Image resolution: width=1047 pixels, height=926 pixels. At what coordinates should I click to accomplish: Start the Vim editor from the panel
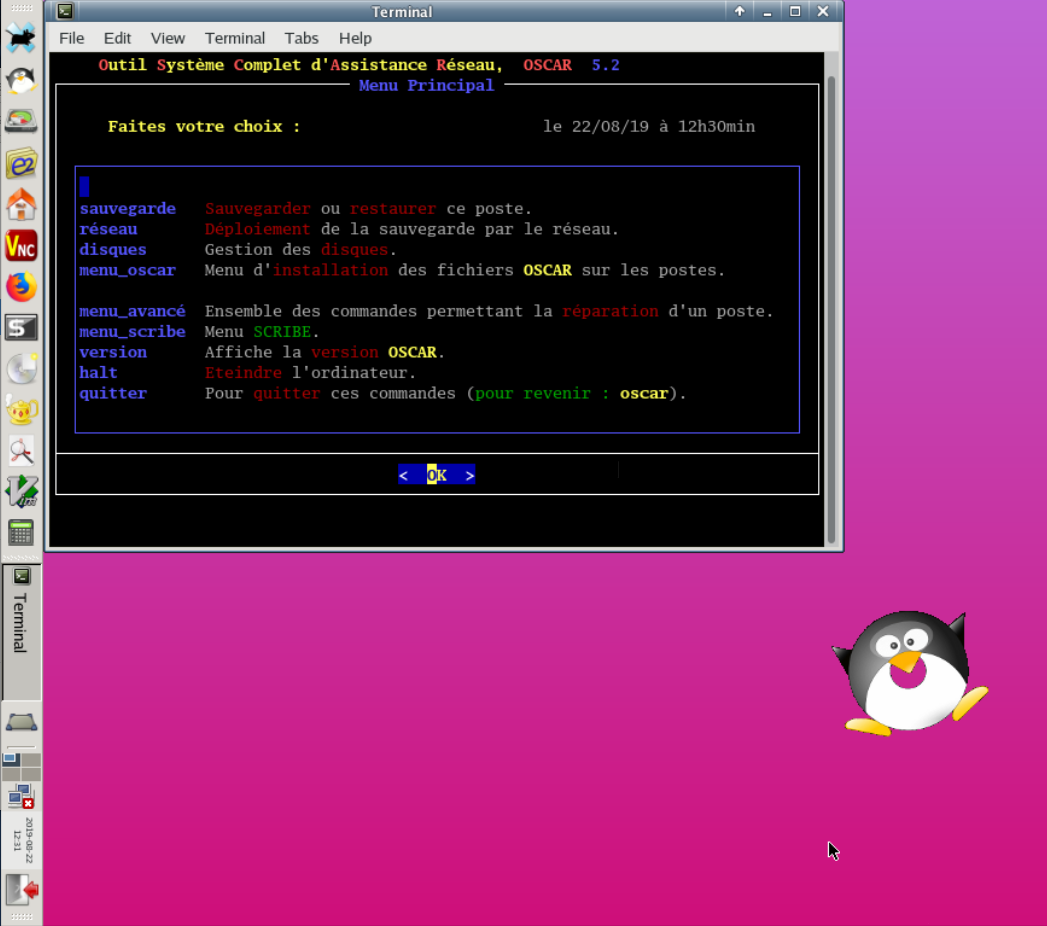point(21,491)
